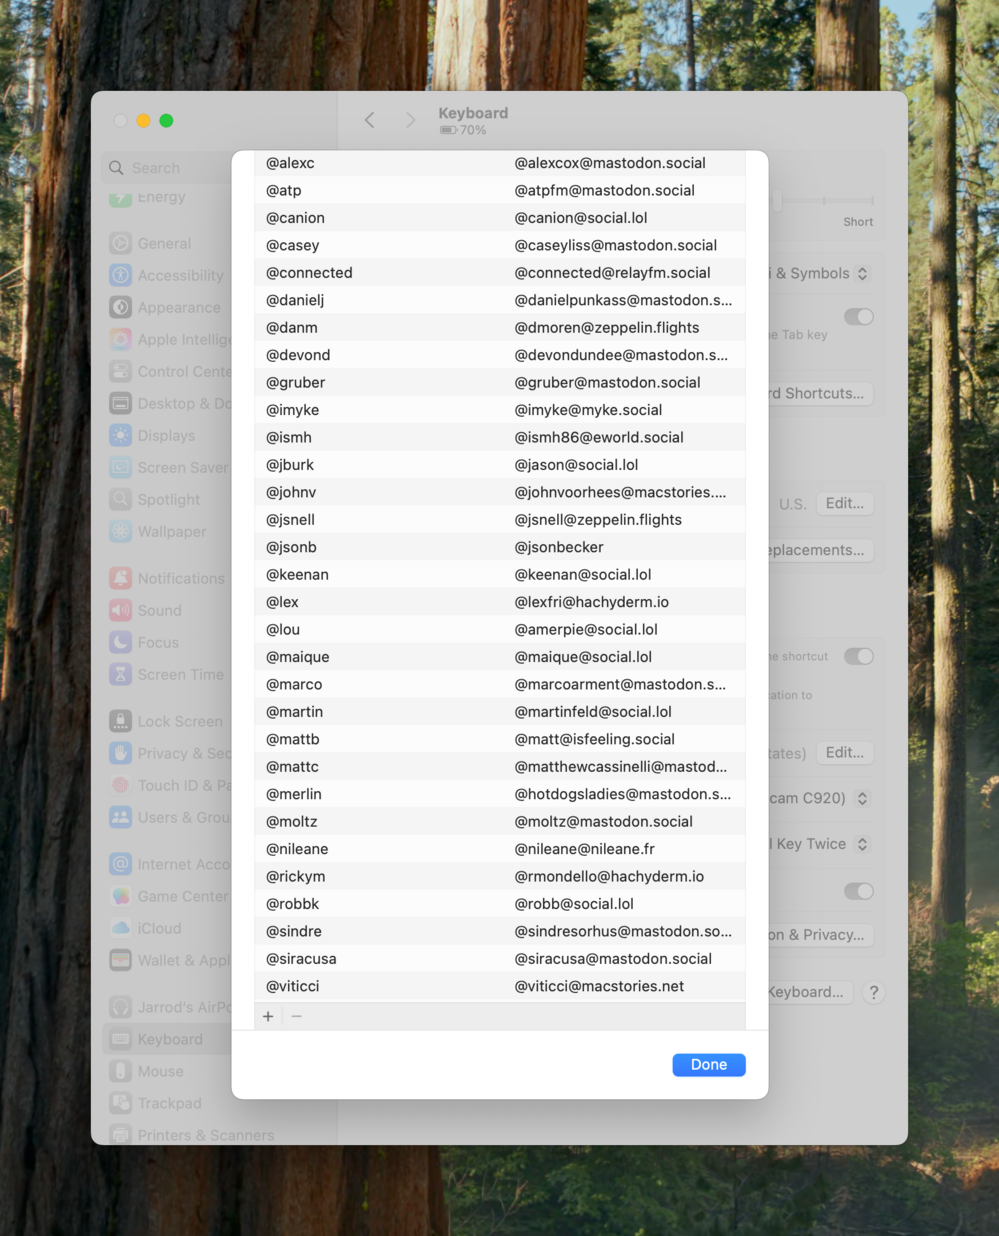999x1236 pixels.
Task: Click the Keyboard Shortcuts button
Action: [x=821, y=393]
